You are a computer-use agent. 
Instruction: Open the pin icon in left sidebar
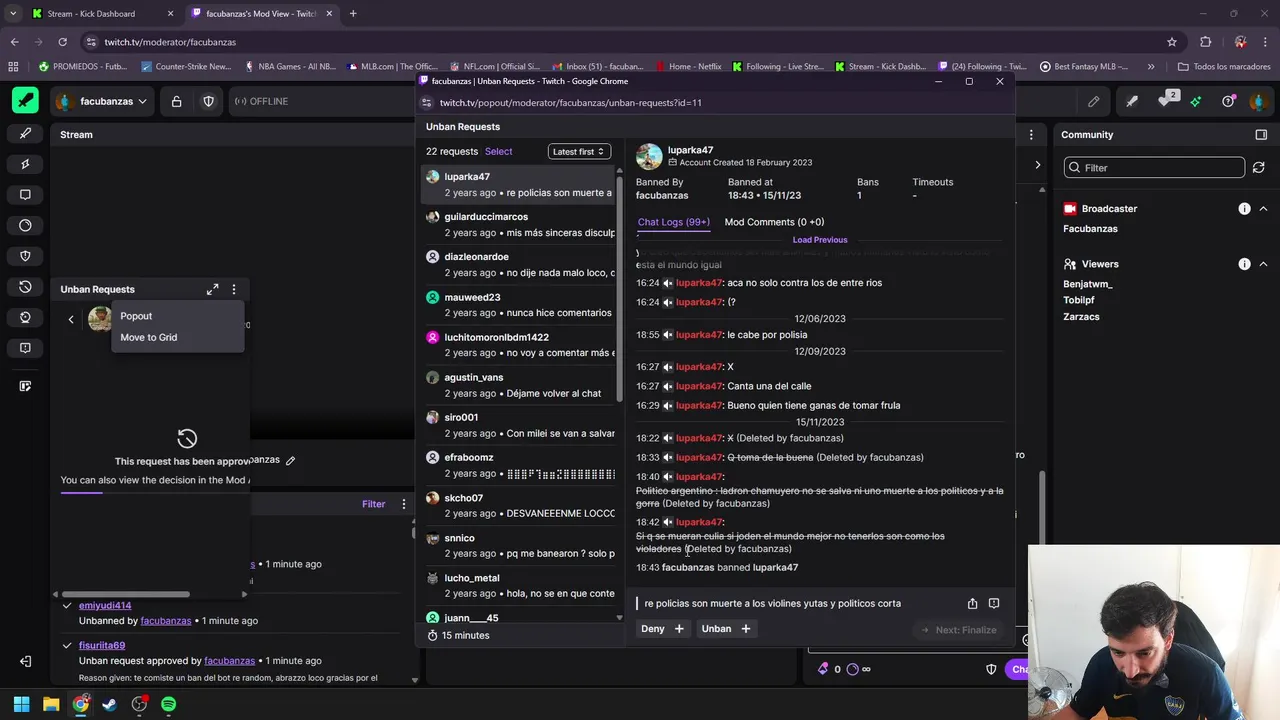pyautogui.click(x=25, y=164)
